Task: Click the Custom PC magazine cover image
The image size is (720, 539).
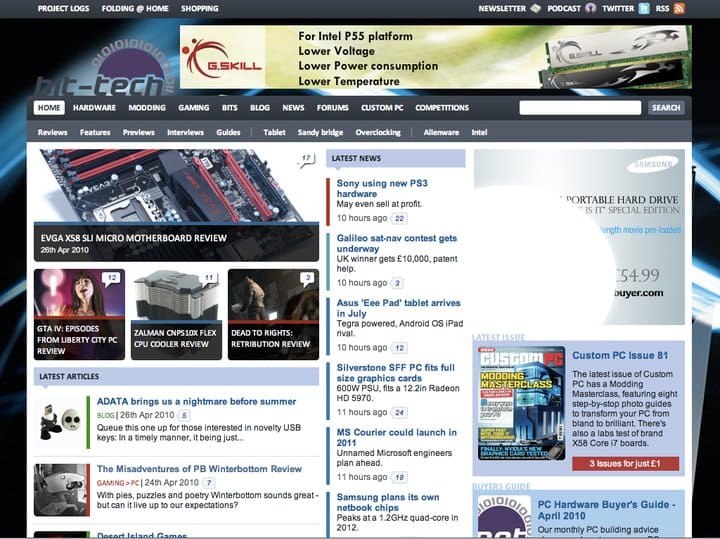Action: (520, 402)
